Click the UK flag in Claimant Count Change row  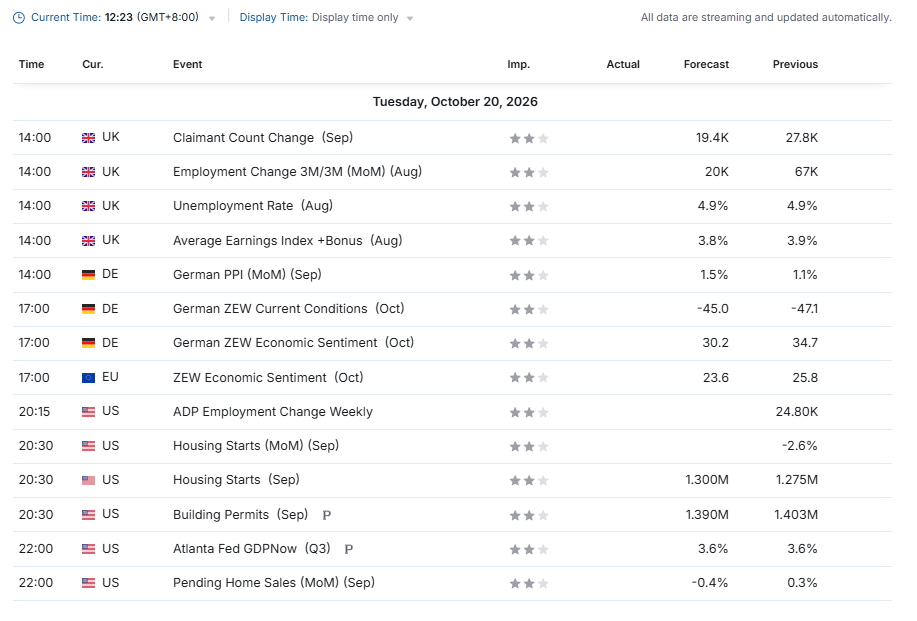88,138
